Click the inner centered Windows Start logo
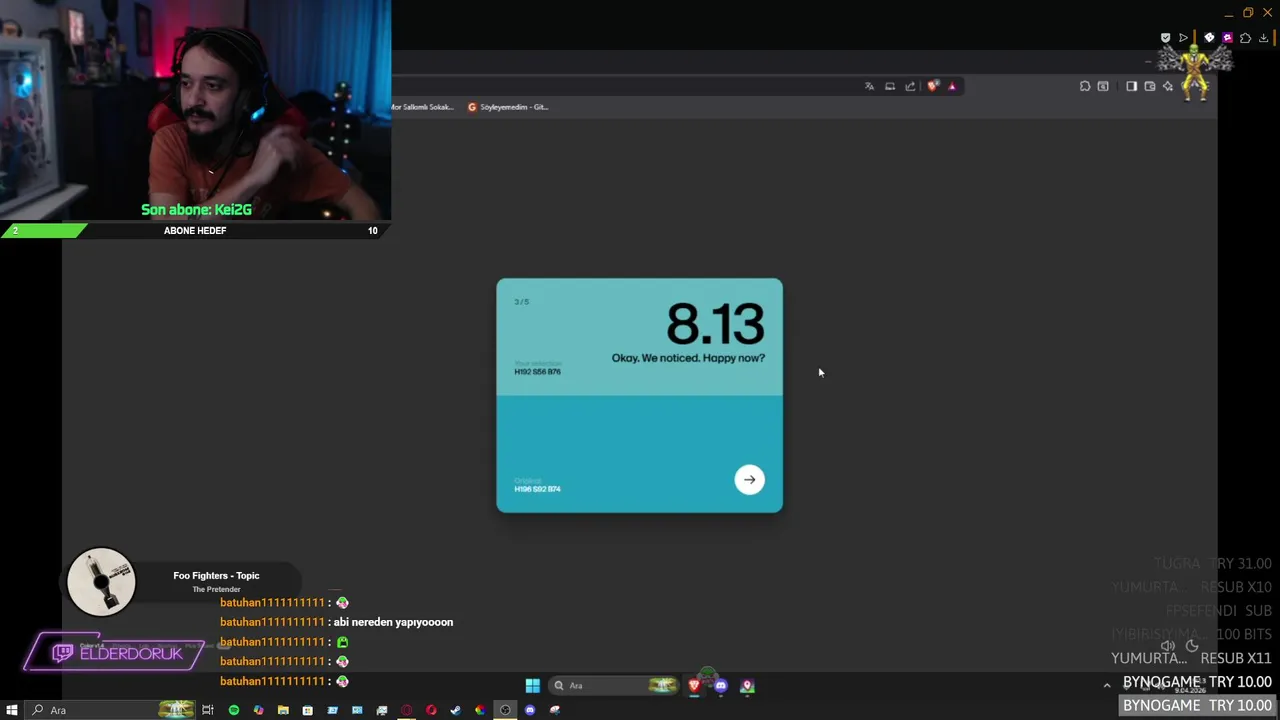This screenshot has height=720, width=1280. pos(533,686)
